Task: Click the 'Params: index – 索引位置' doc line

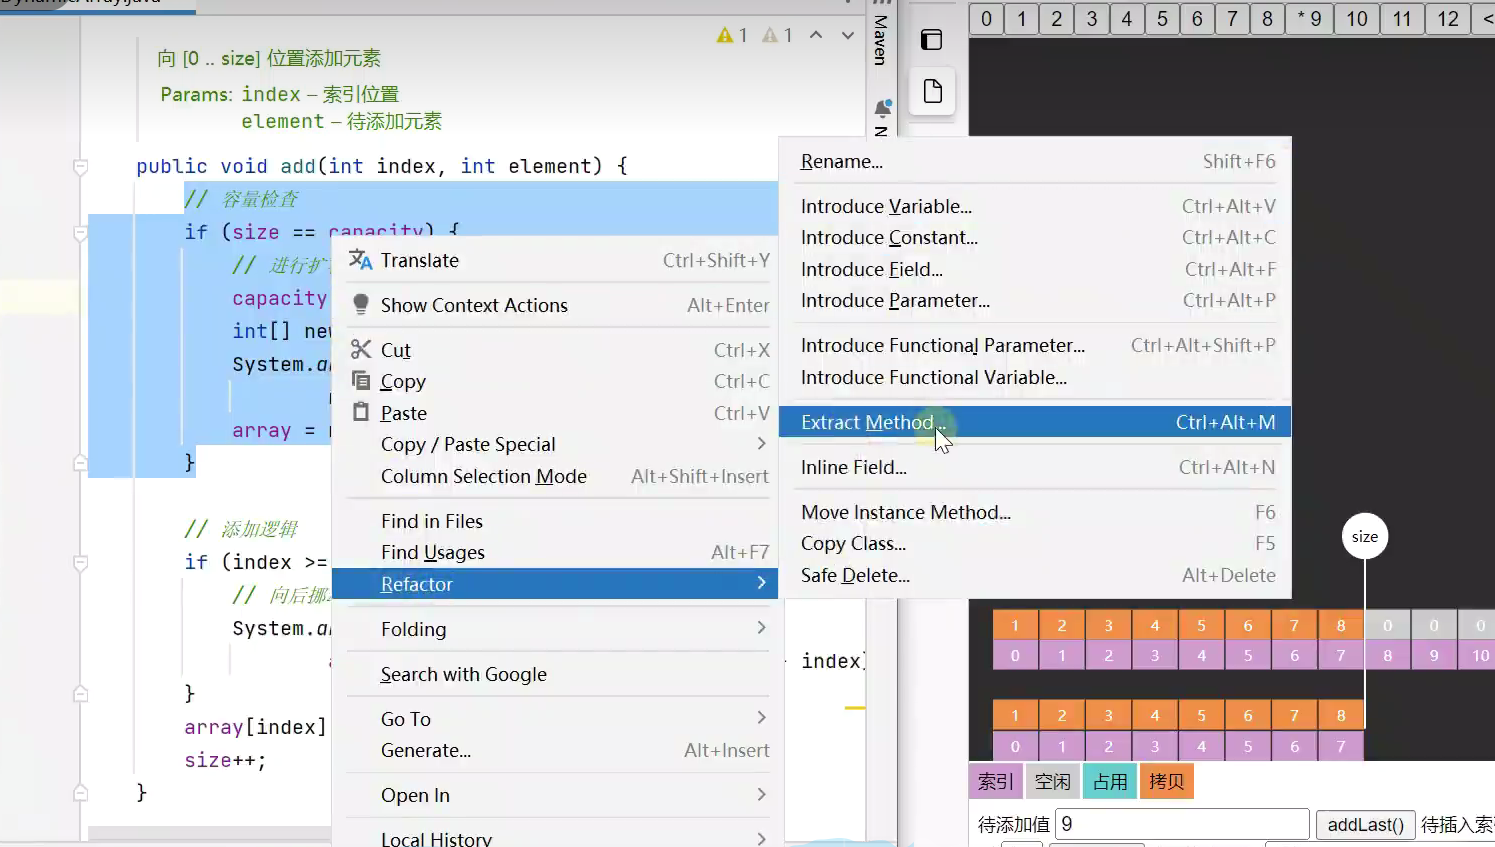Action: 280,94
